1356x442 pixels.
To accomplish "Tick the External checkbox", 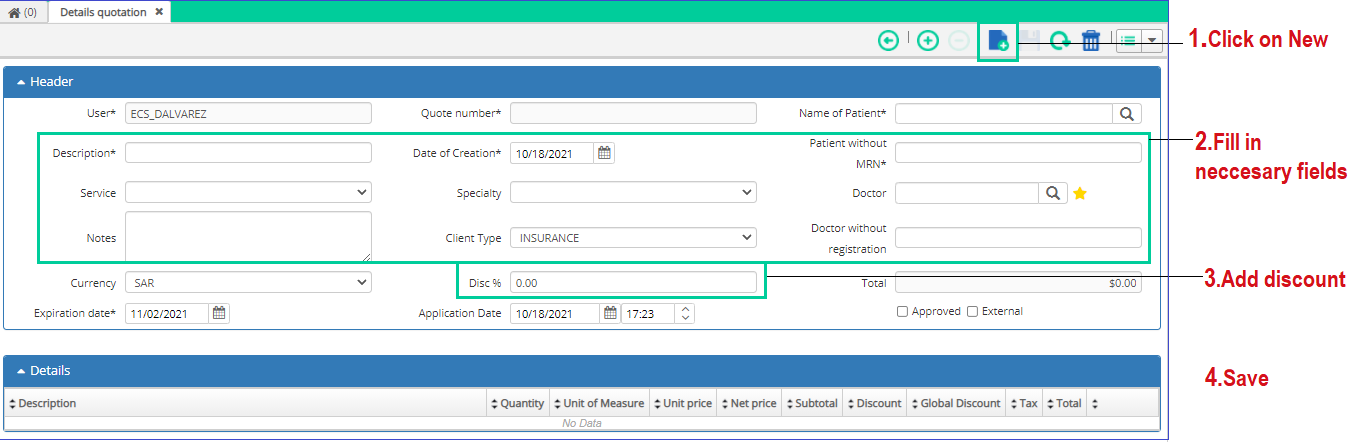I will [972, 311].
